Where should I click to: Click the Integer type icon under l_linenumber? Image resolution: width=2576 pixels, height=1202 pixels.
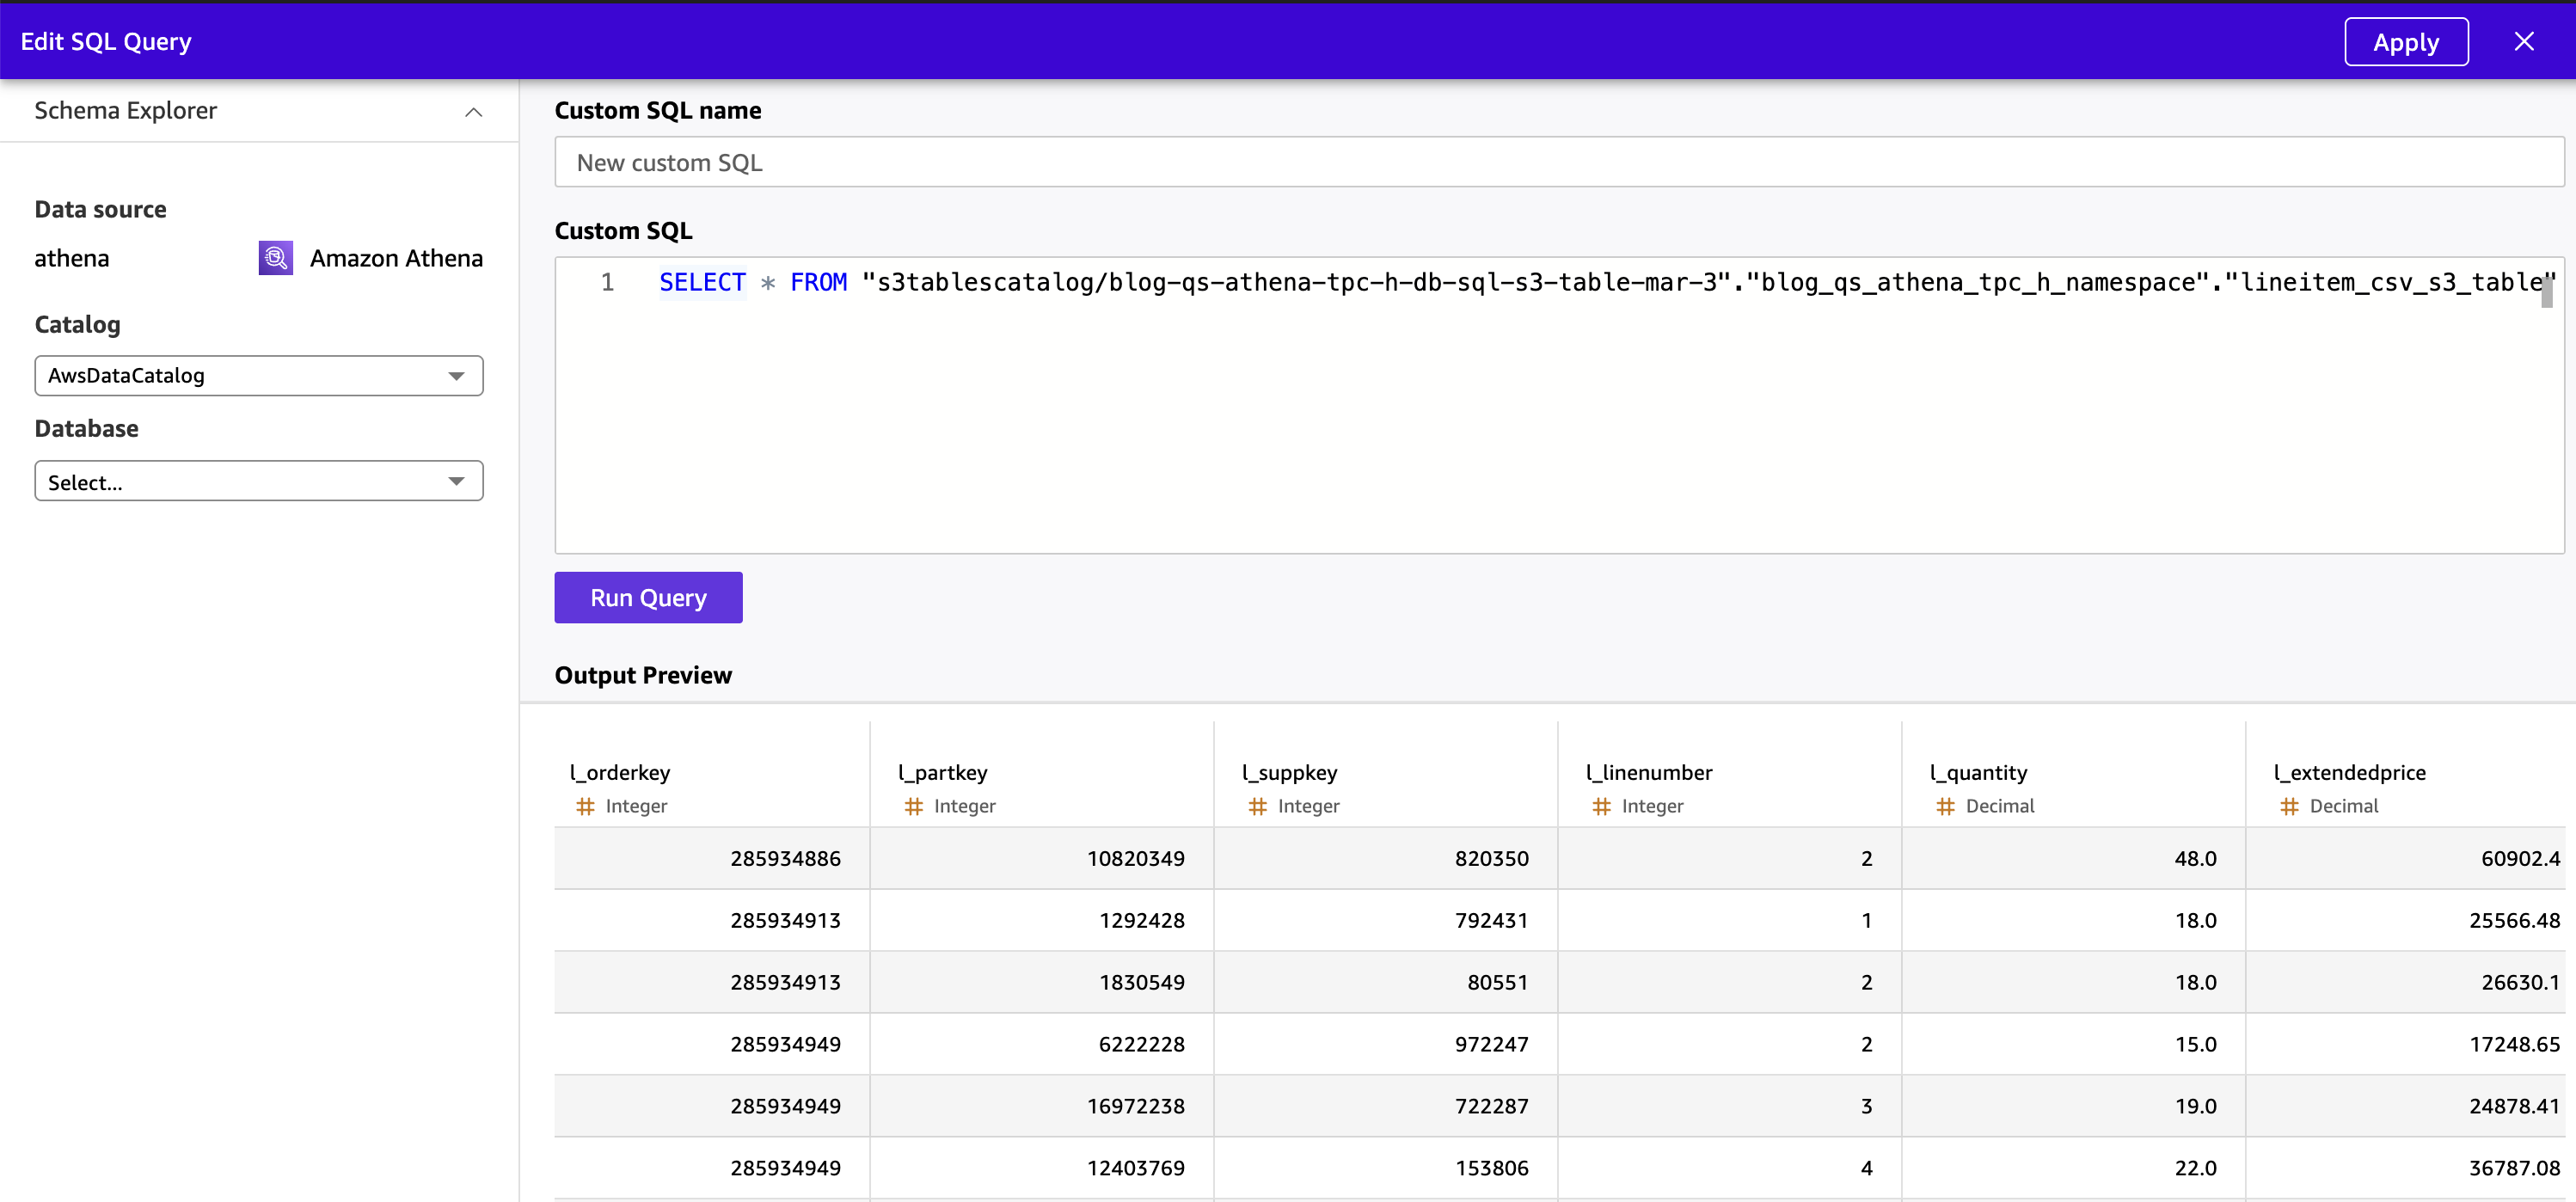click(x=1601, y=806)
